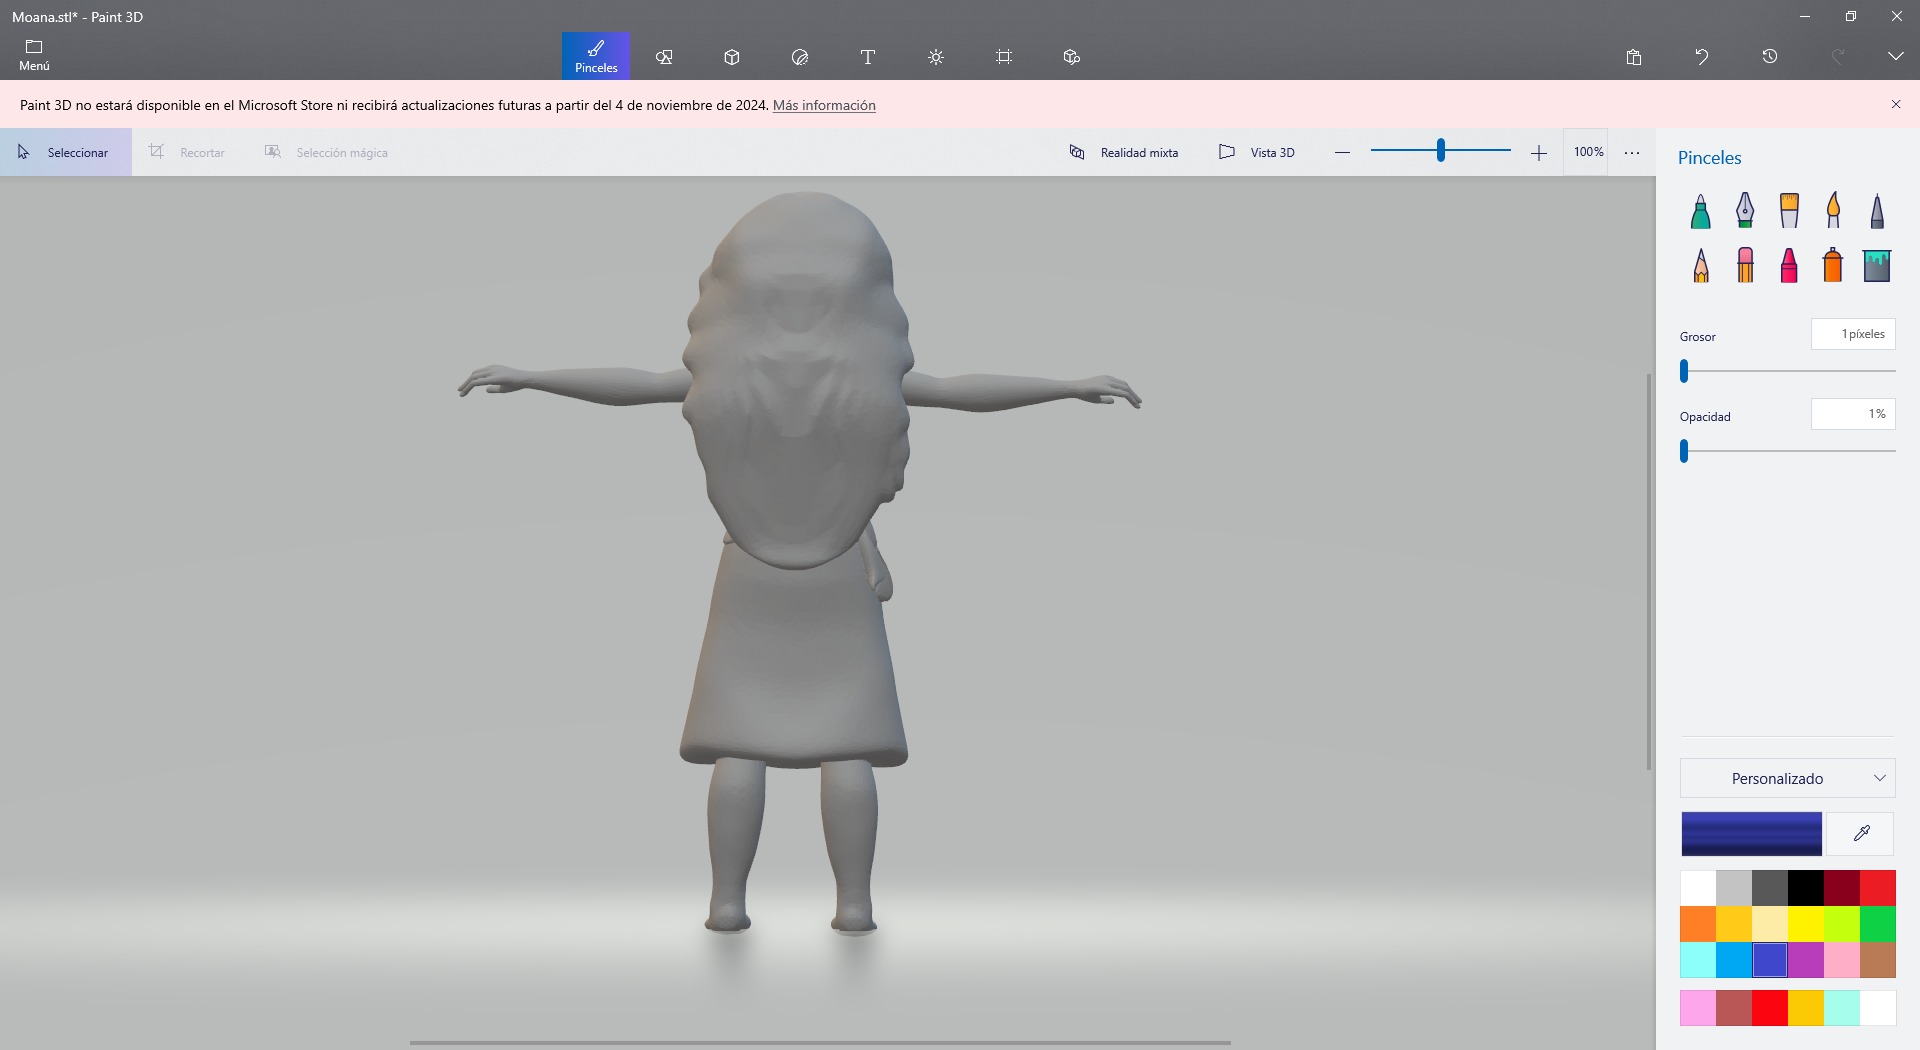Screen dimensions: 1920x1050
Task: Expand the top bar chevron
Action: [1896, 57]
